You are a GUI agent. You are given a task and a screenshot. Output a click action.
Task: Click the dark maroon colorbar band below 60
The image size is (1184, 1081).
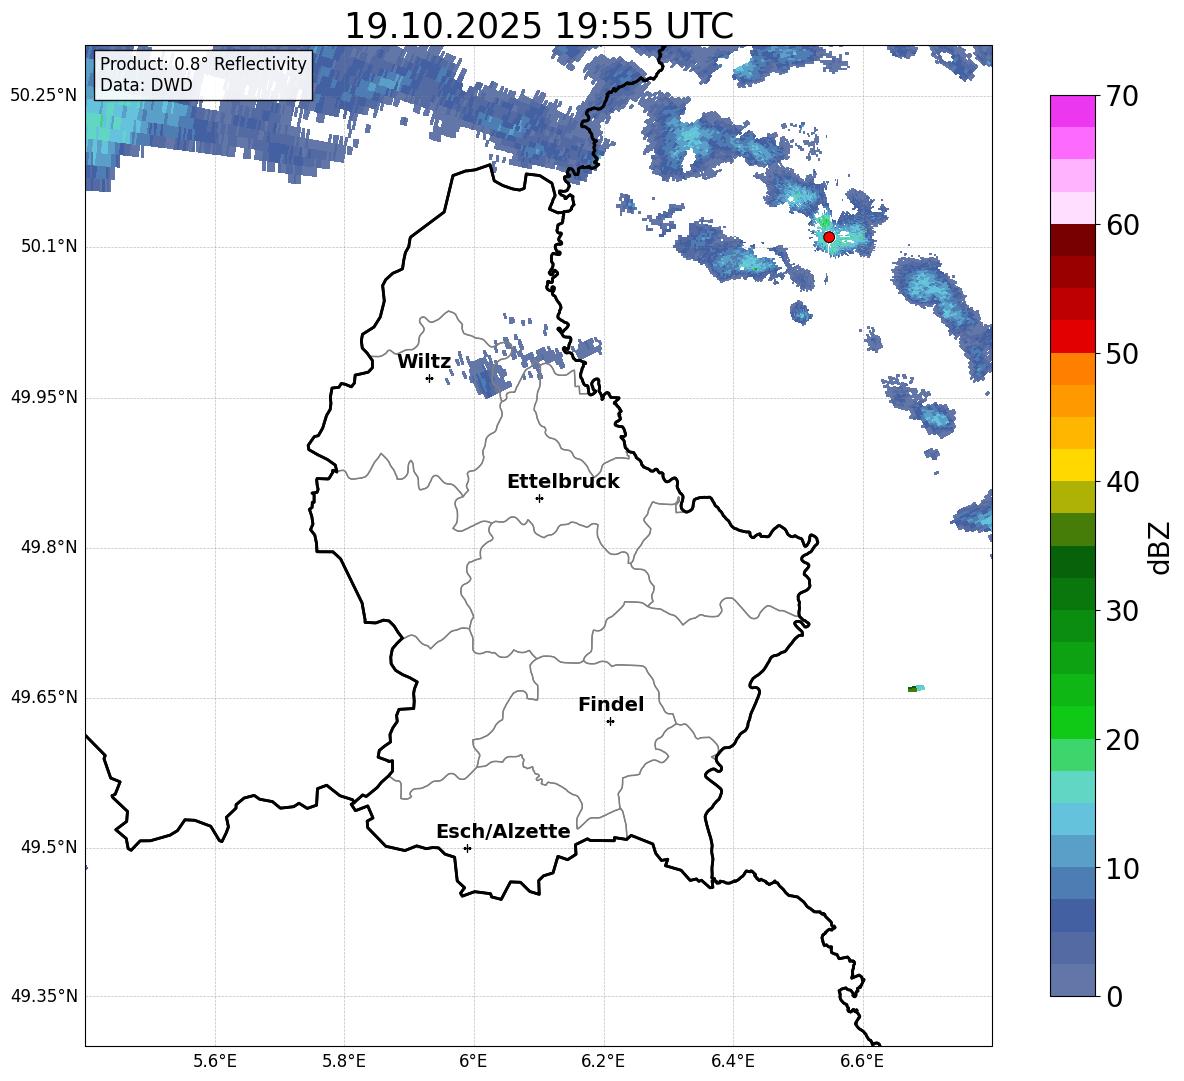(x=1072, y=240)
